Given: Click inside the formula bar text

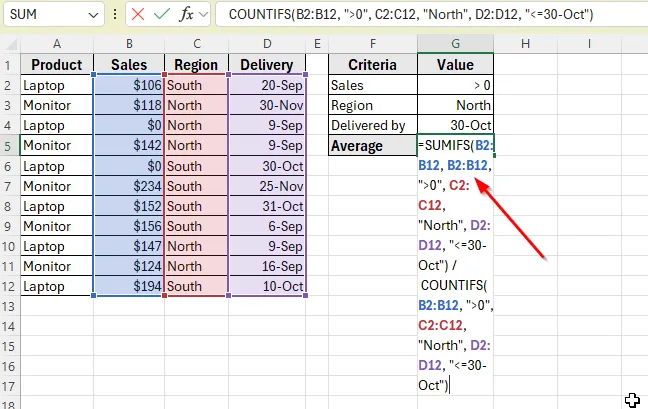Looking at the screenshot, I should 411,14.
